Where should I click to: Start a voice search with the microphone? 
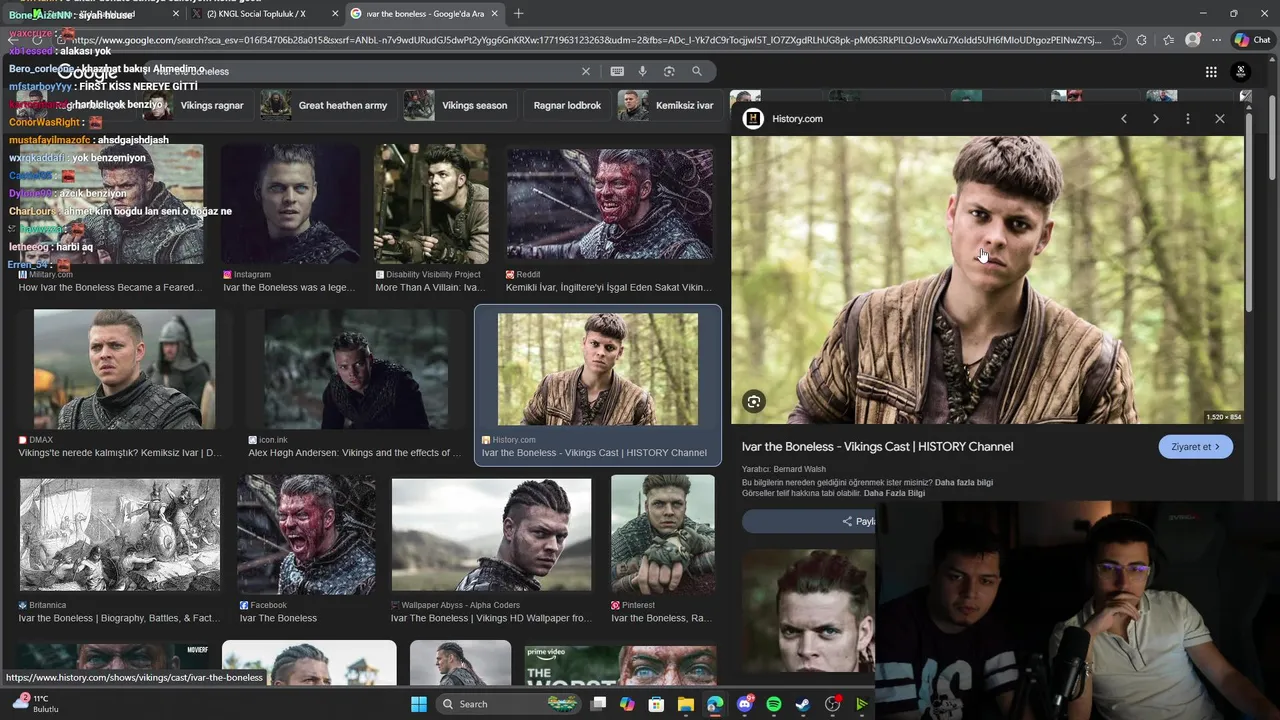(642, 71)
